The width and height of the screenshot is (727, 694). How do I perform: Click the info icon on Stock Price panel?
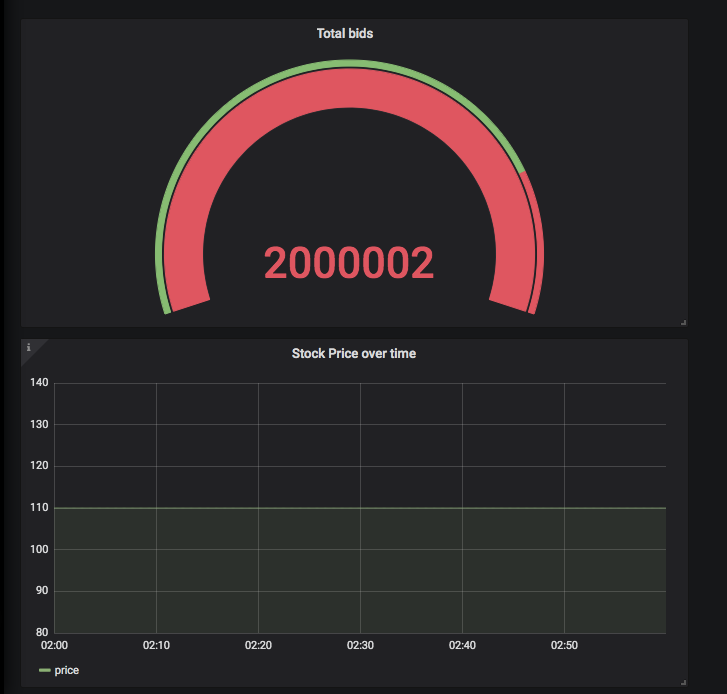pyautogui.click(x=28, y=347)
